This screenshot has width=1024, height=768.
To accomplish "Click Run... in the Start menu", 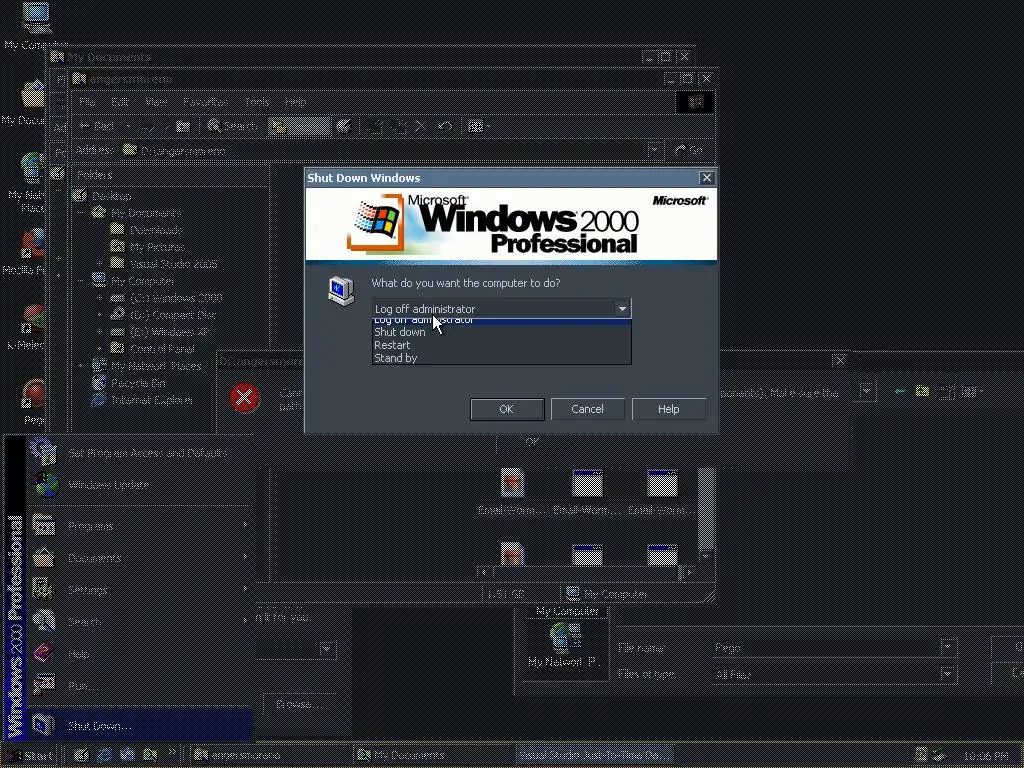I will [140, 686].
